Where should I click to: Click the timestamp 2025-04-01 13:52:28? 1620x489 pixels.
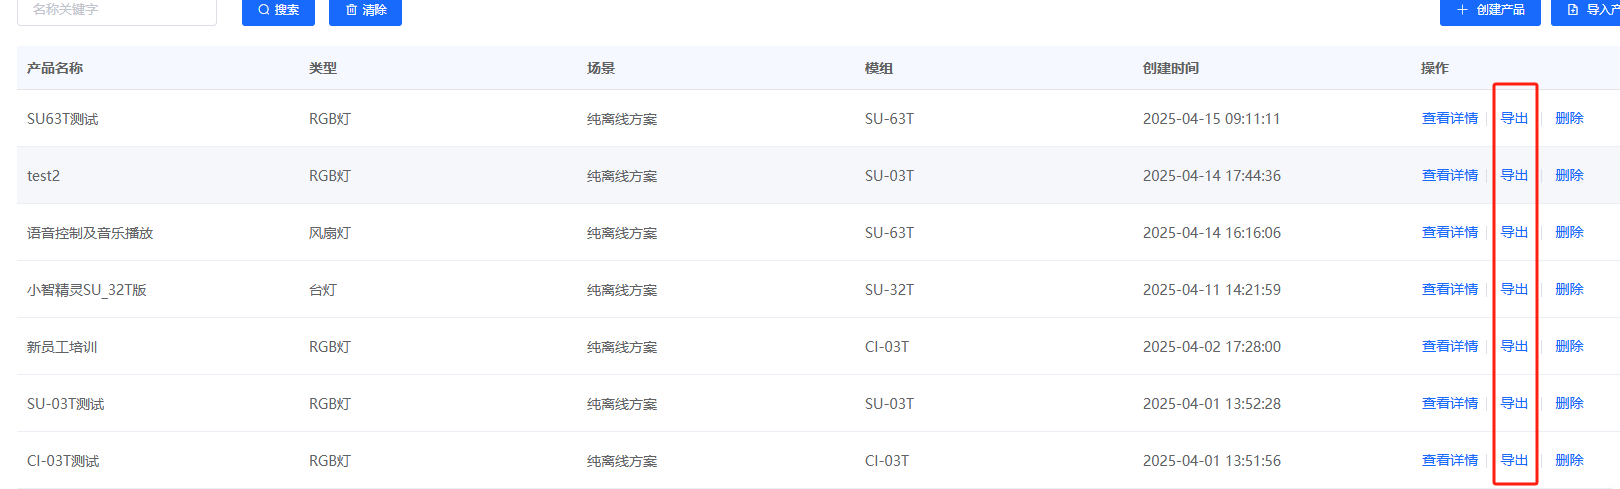point(1212,404)
